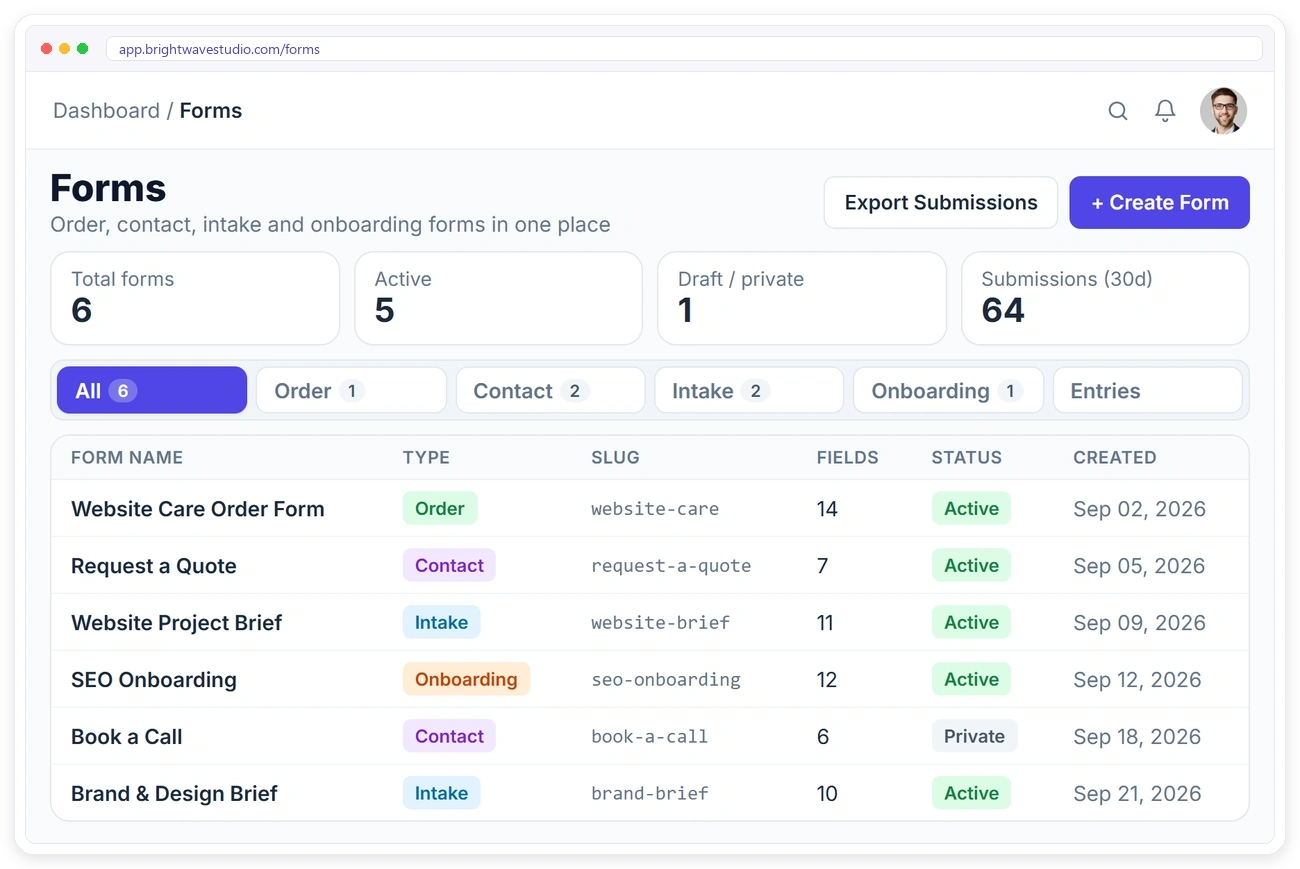
Task: Open Brand & Design Brief form
Action: click(174, 794)
